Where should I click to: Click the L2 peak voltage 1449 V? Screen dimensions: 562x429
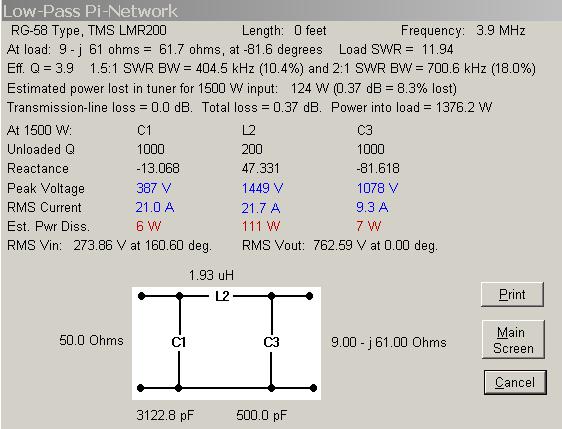(x=262, y=188)
